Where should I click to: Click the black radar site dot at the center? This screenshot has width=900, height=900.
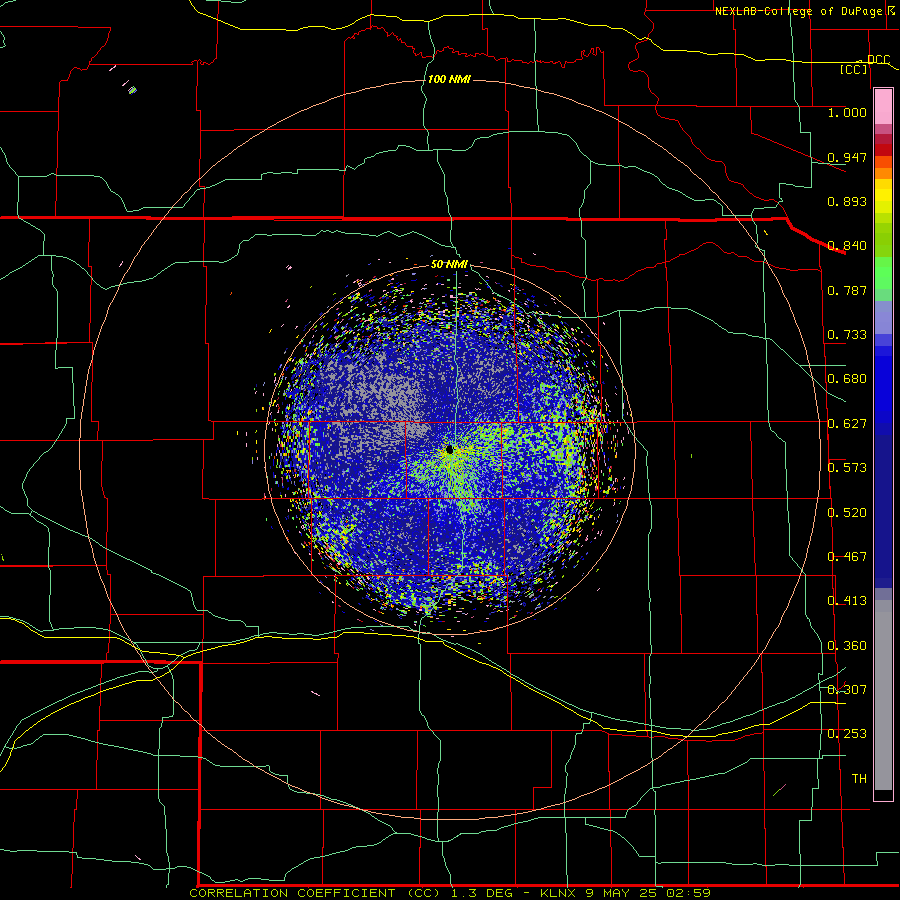(449, 450)
